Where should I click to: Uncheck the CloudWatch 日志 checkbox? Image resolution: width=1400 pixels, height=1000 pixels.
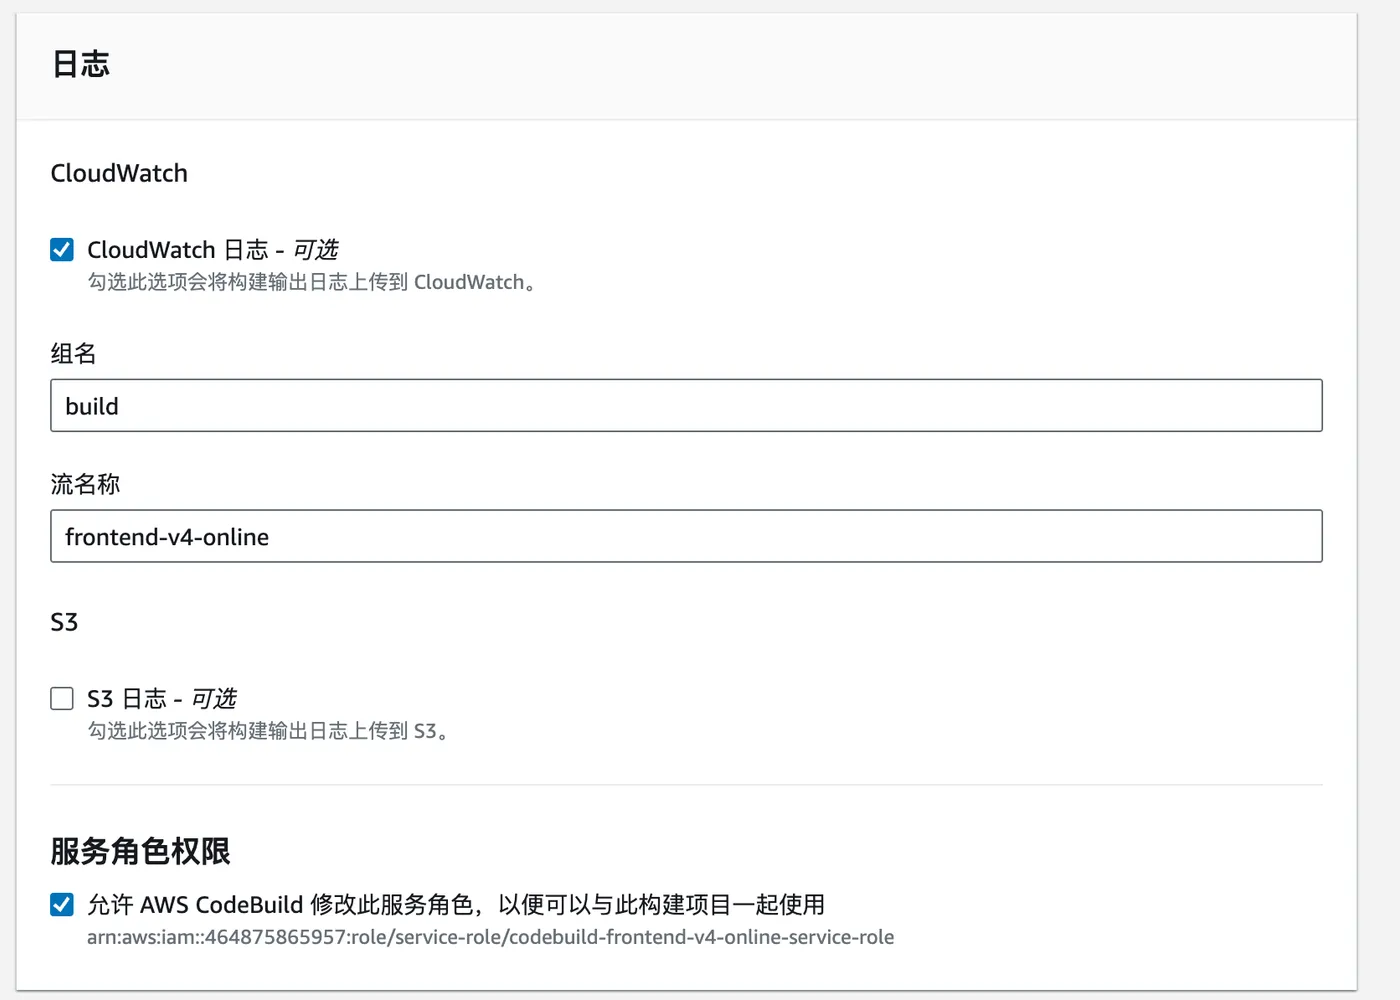click(x=62, y=250)
